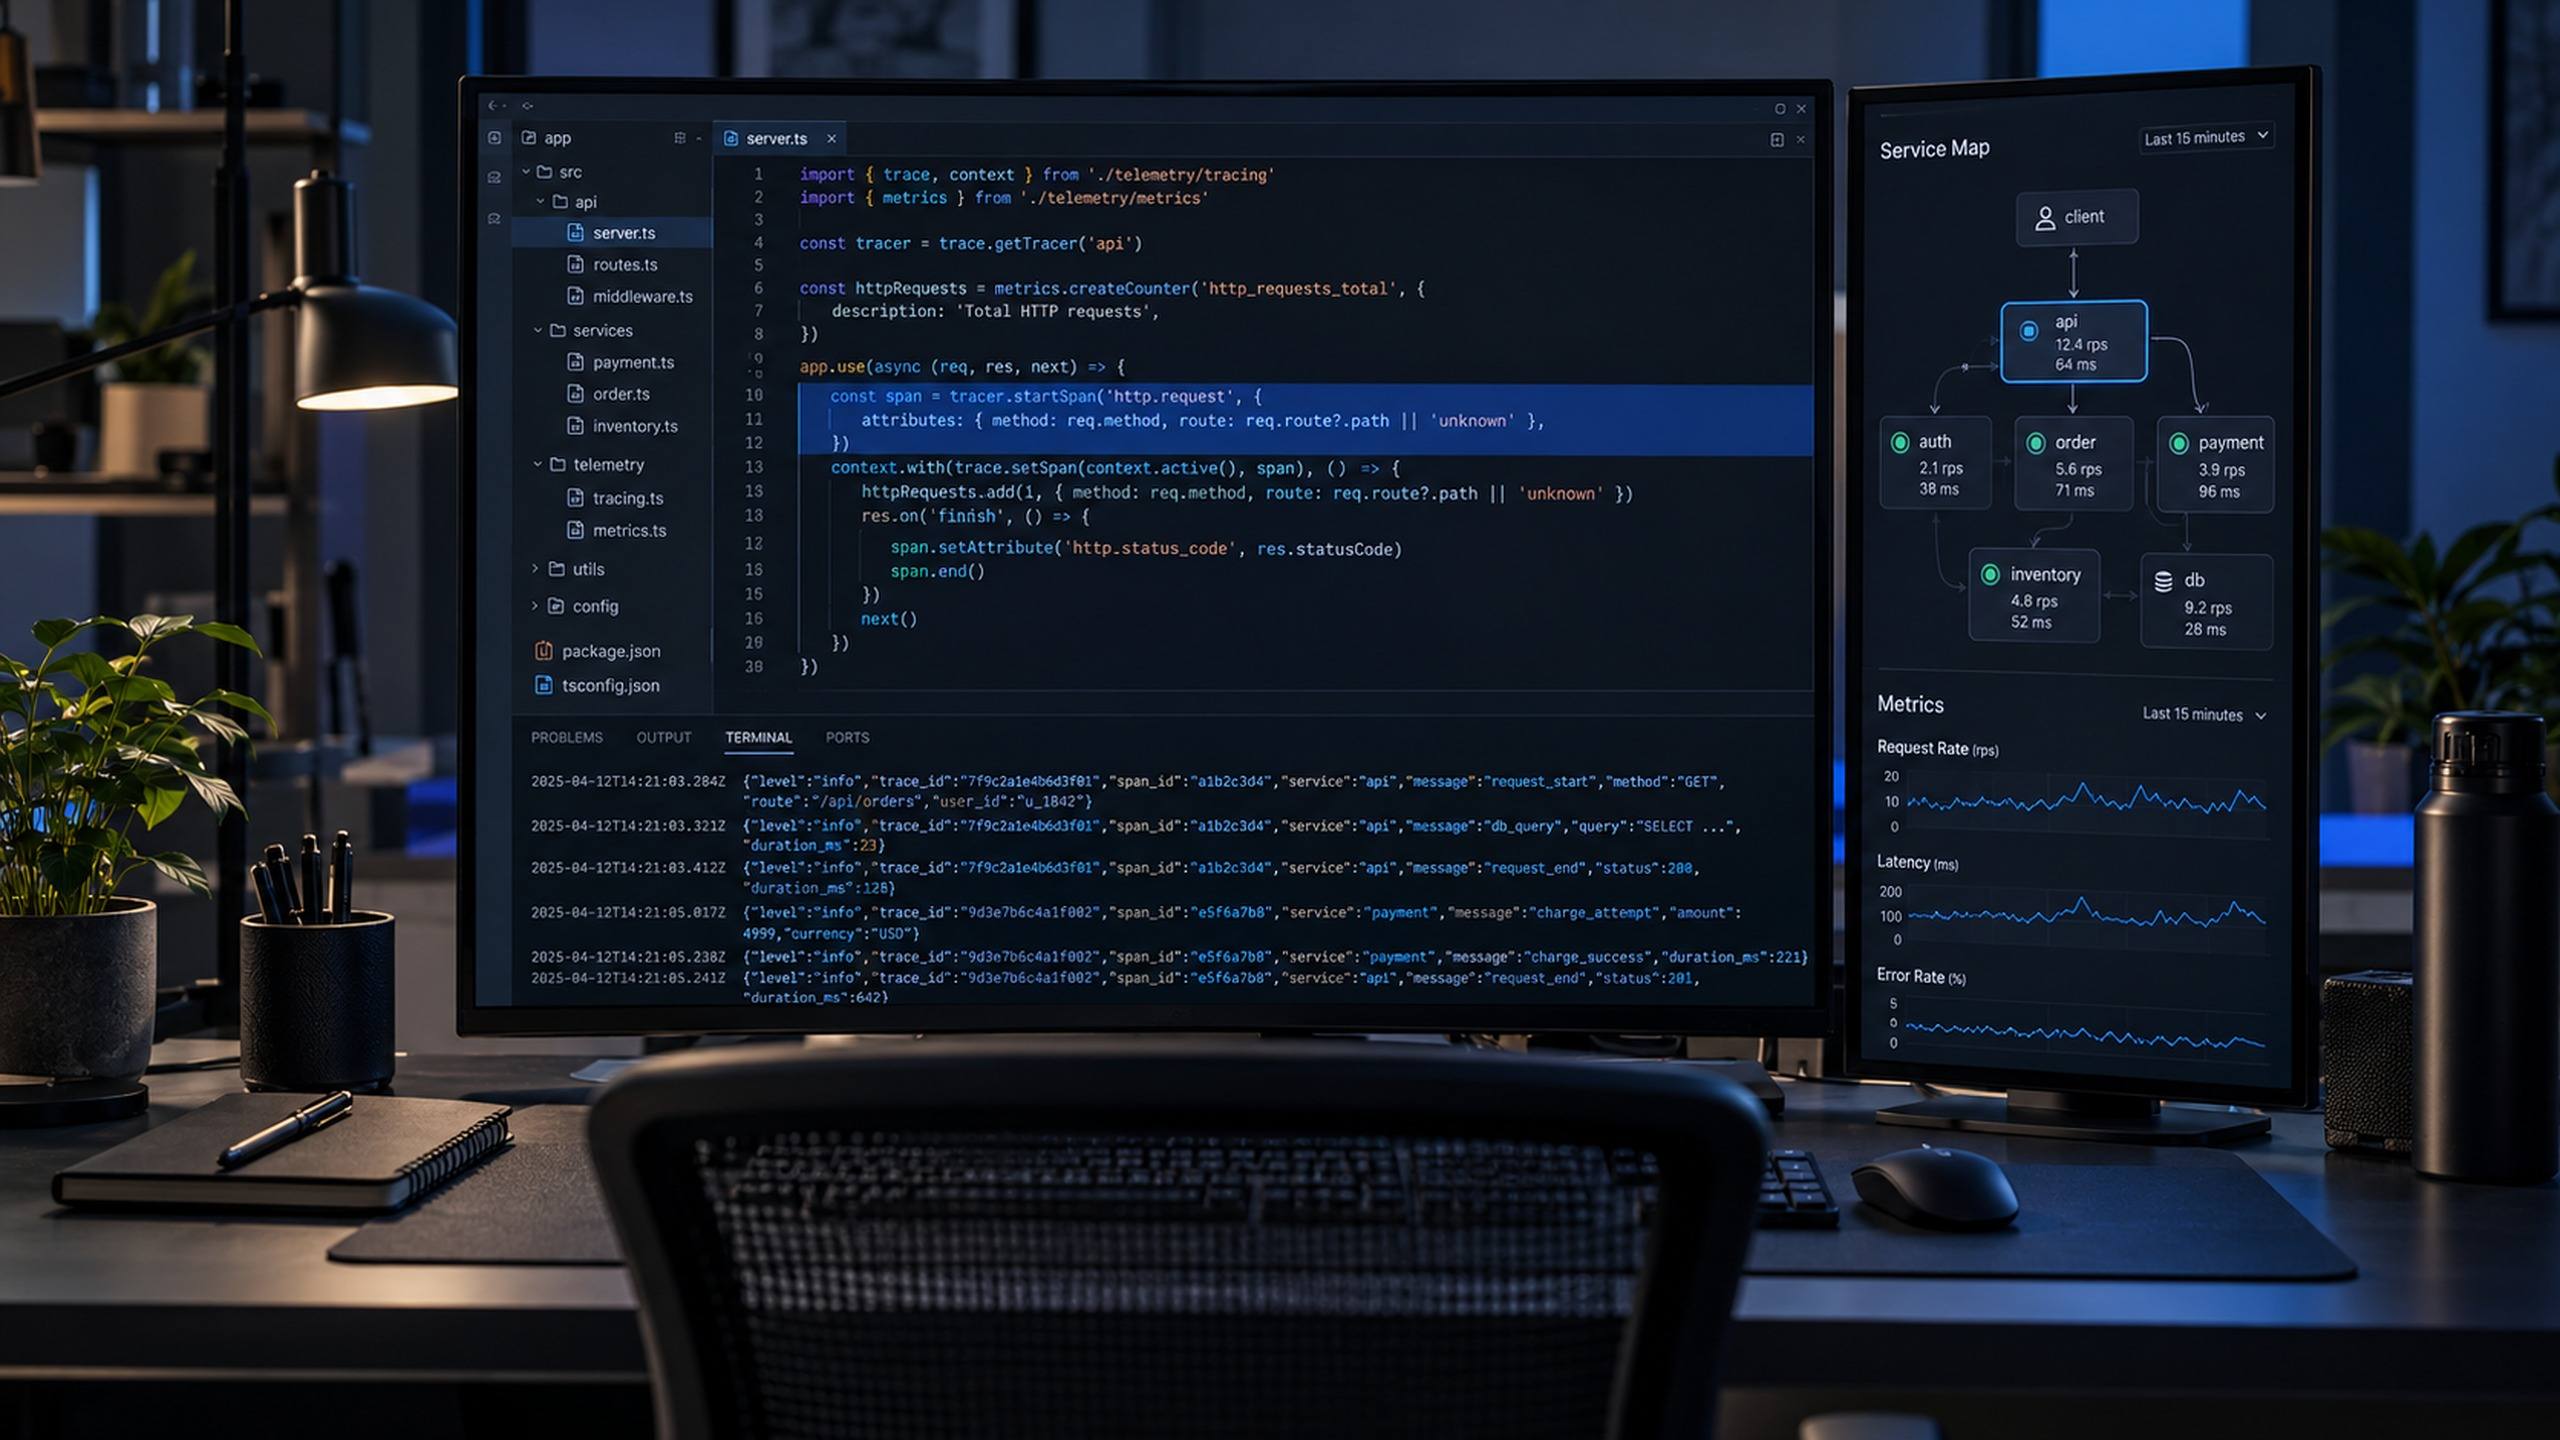2560x1440 pixels.
Task: Open the explorer icon atop the activity bar
Action: pos(494,138)
